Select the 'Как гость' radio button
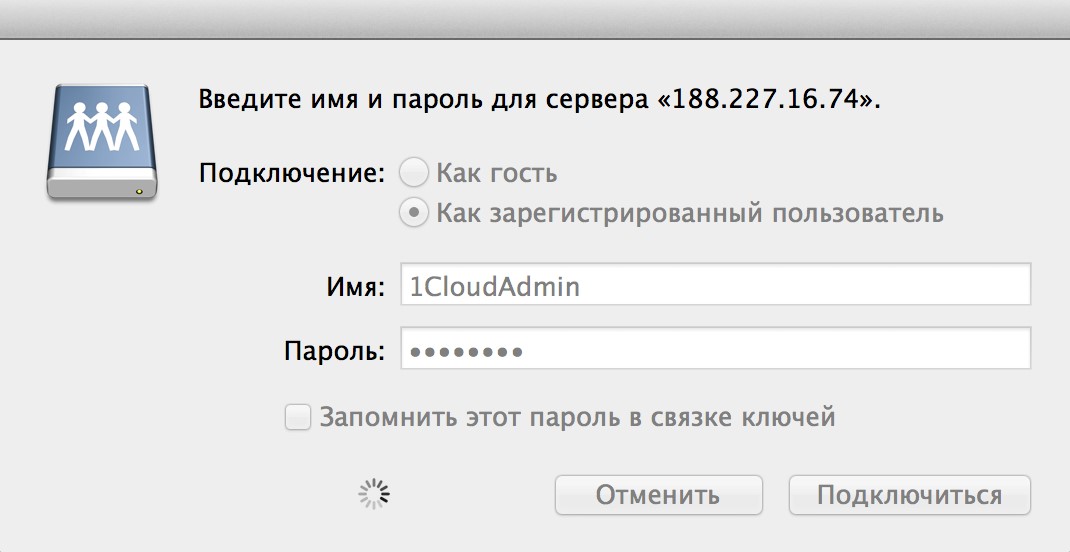The width and height of the screenshot is (1070, 552). [414, 173]
